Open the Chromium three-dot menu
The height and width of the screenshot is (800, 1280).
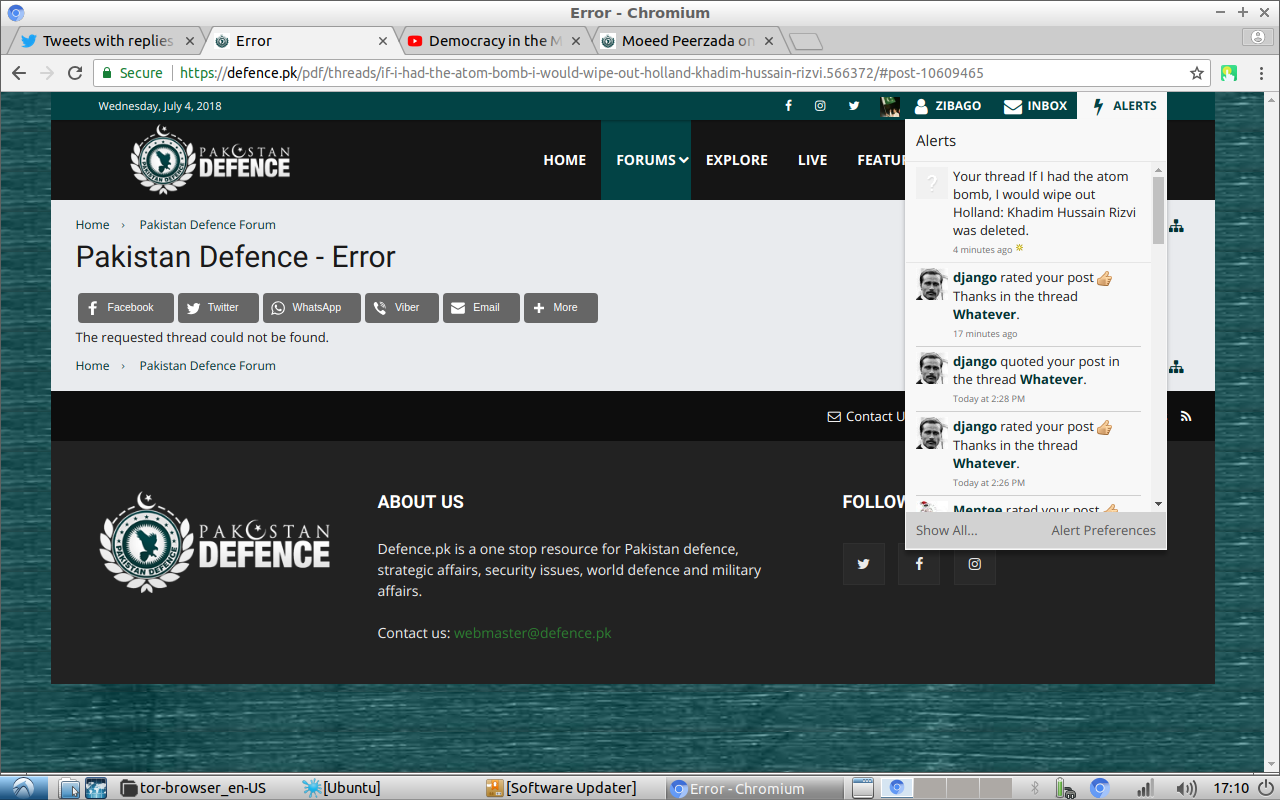point(1260,73)
